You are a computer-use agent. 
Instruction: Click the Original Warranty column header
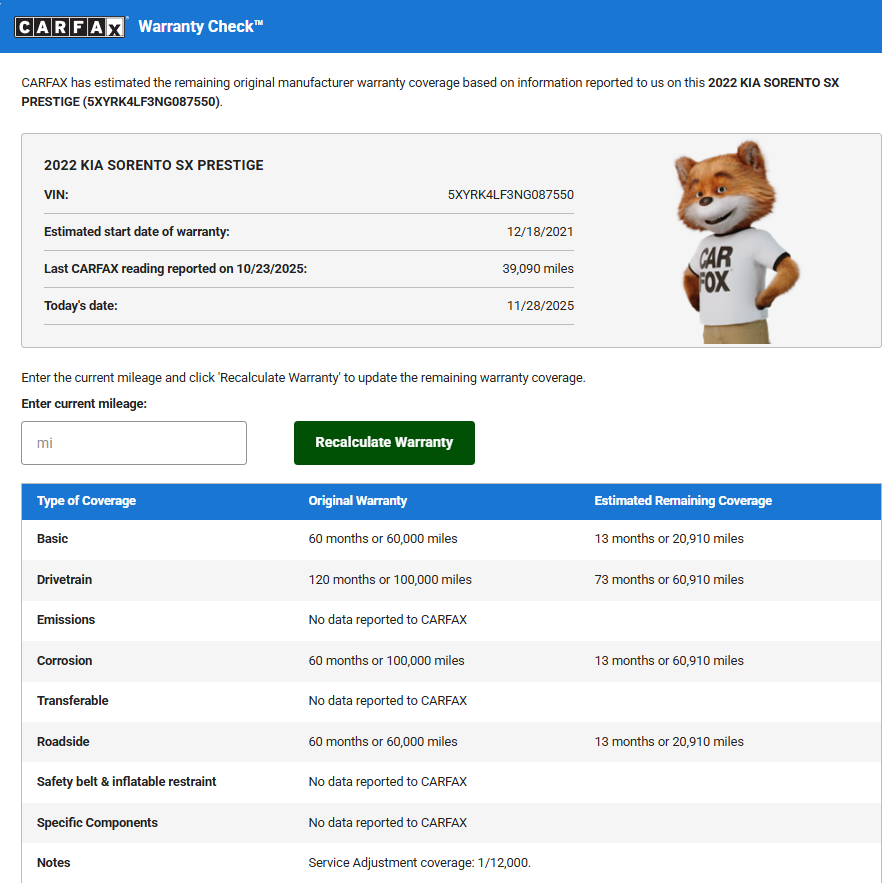358,501
